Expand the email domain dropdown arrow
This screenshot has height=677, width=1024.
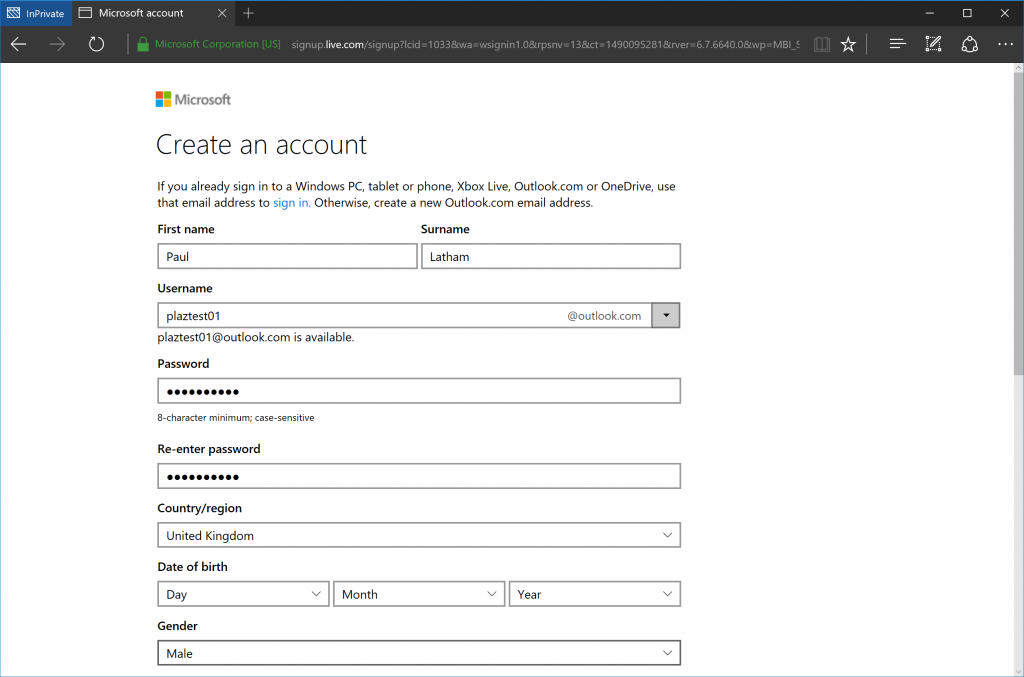666,316
